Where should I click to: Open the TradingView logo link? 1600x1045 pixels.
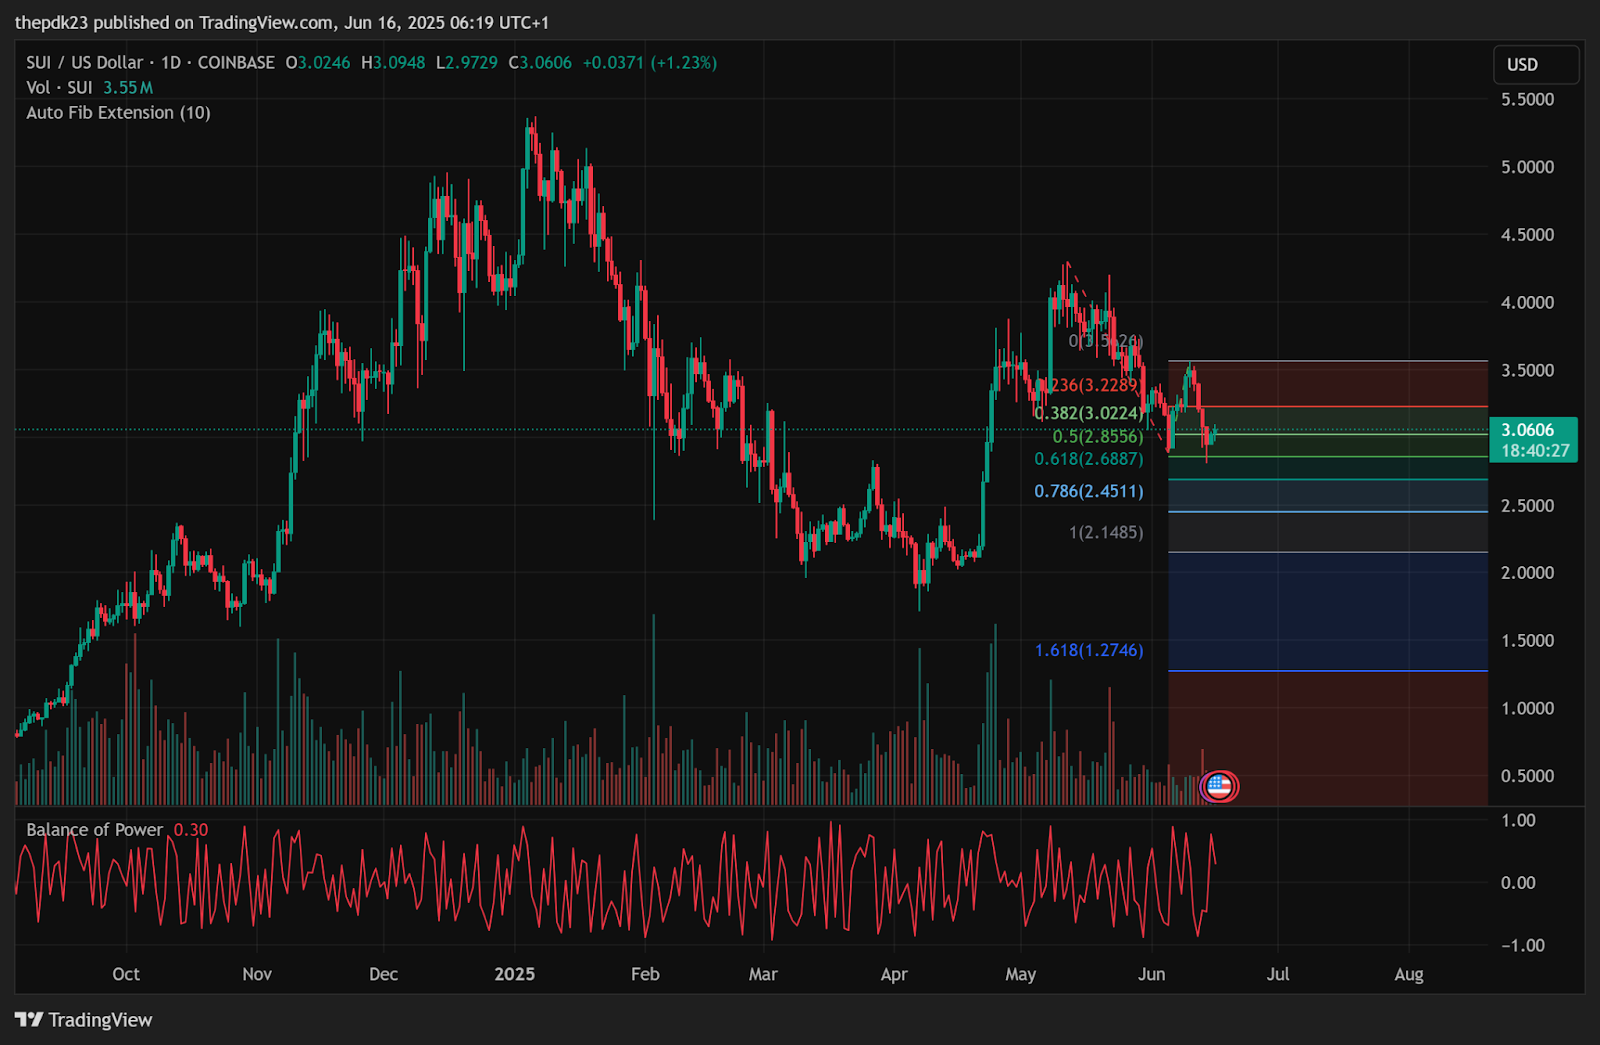pos(84,1020)
